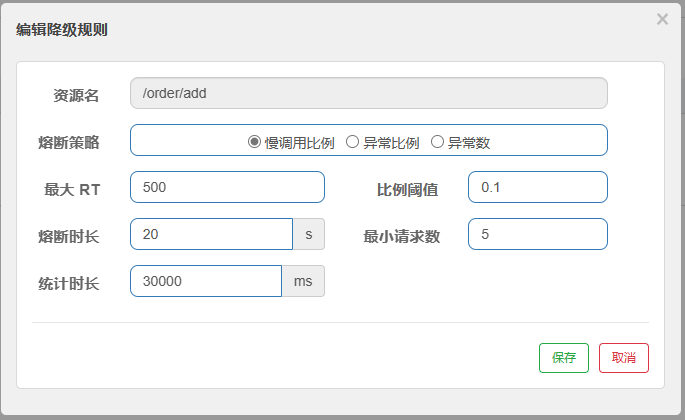Click the 最小请求数 label
Viewport: 685px width, 420px height.
click(x=401, y=236)
